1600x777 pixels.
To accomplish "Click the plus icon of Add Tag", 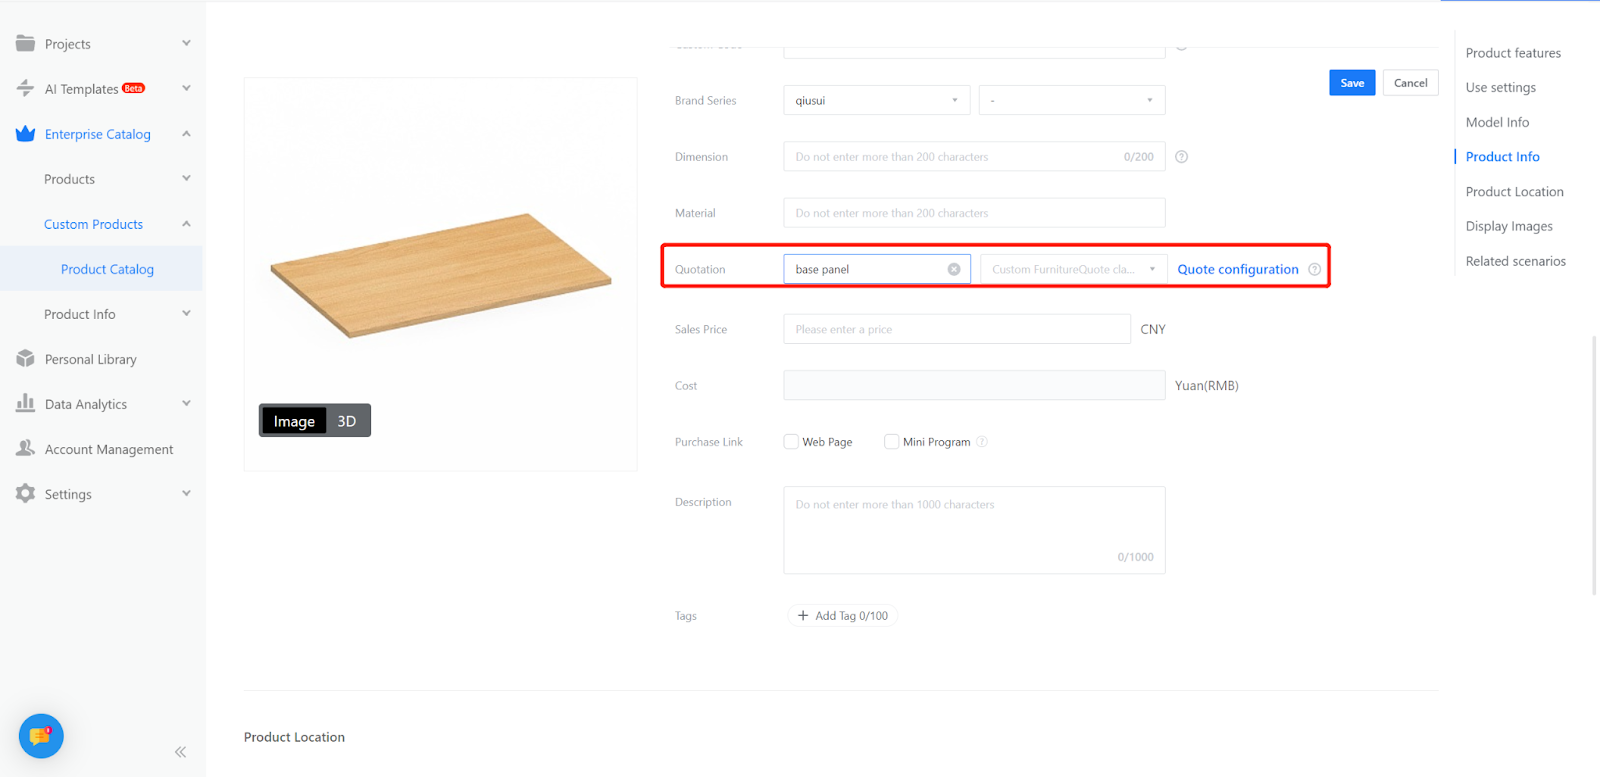I will pyautogui.click(x=802, y=616).
